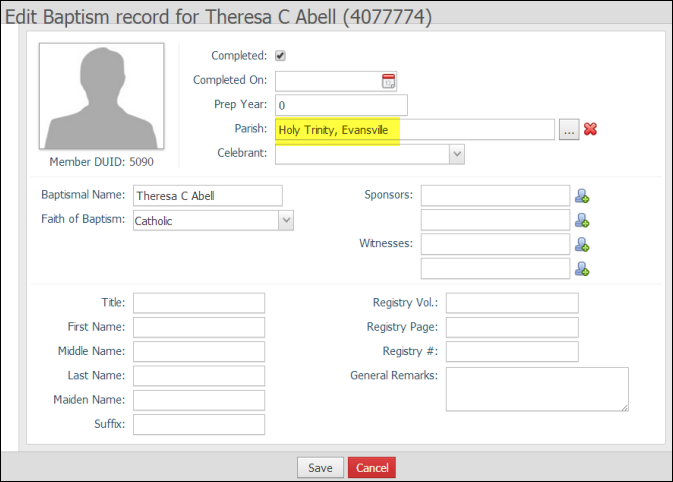Click into the General Remarks text area
Screen dimensions: 673x482
click(x=536, y=389)
